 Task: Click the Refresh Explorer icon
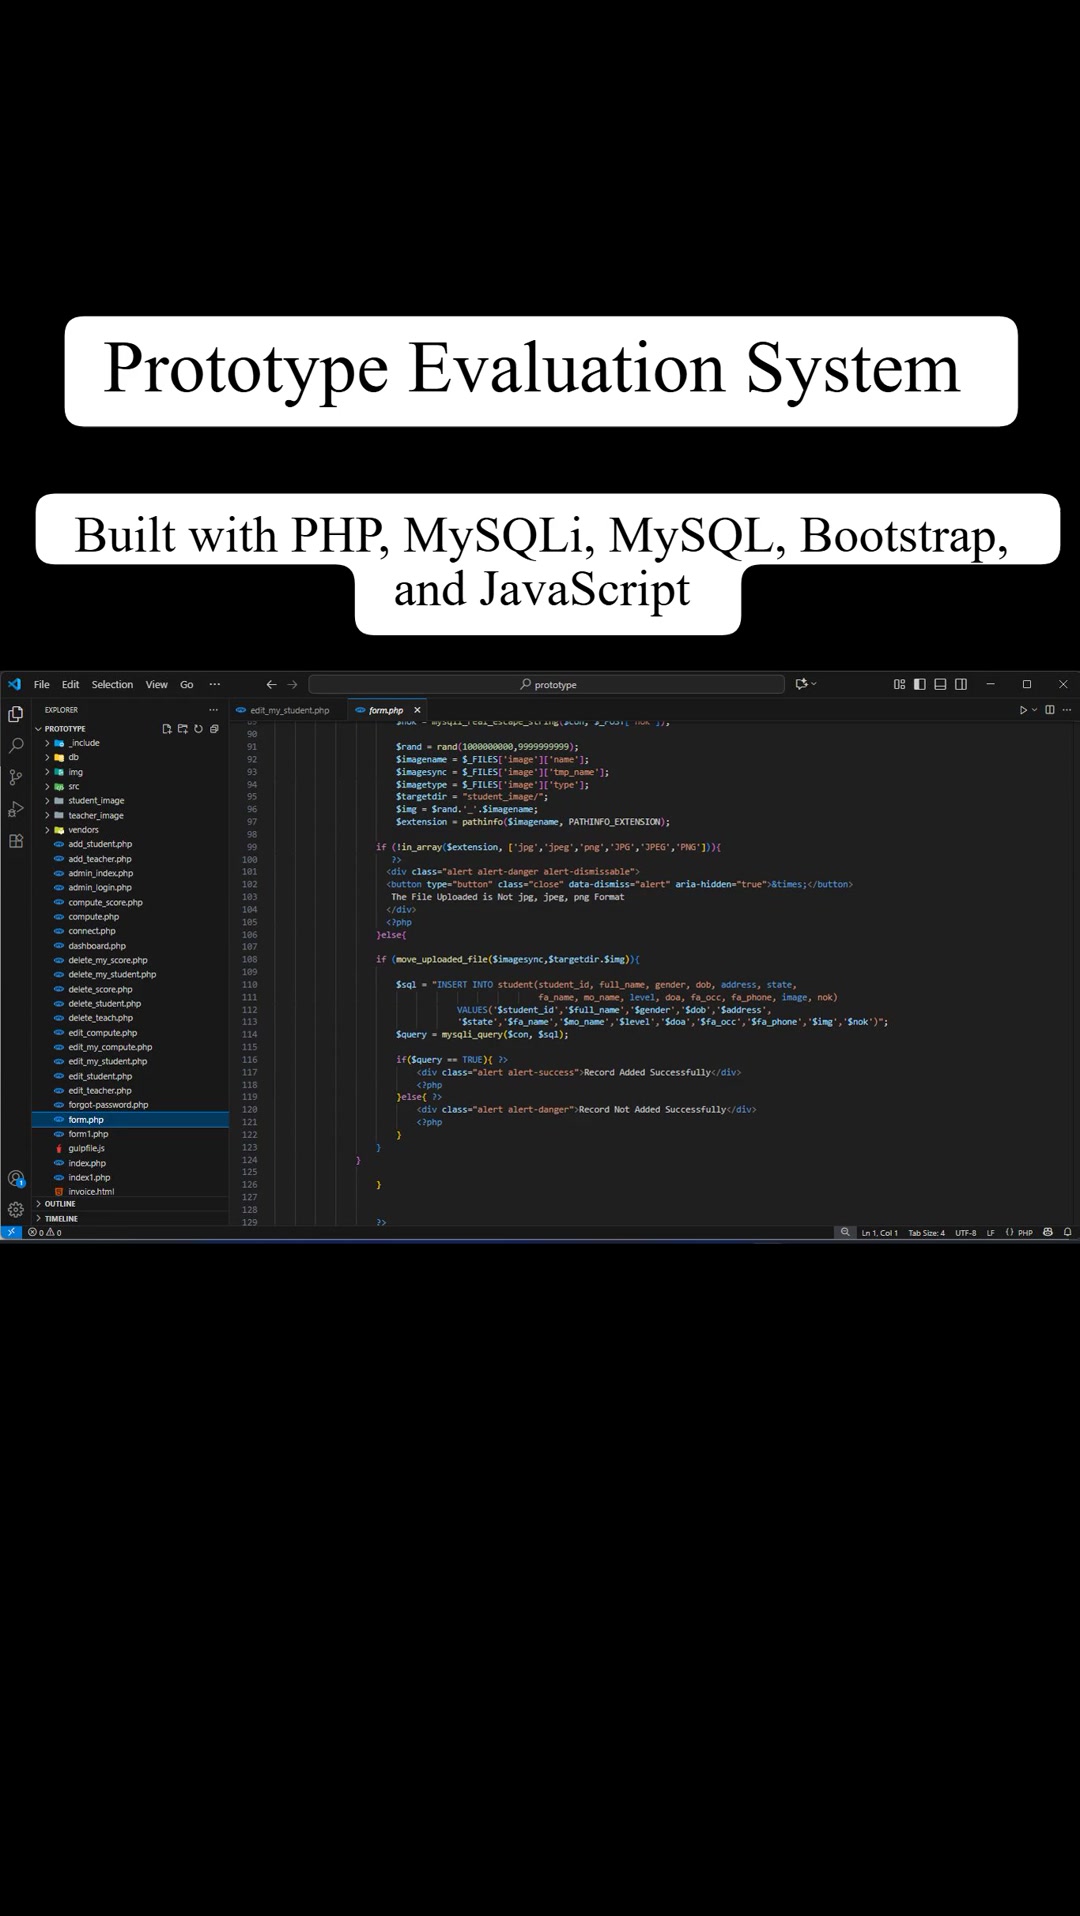[198, 729]
